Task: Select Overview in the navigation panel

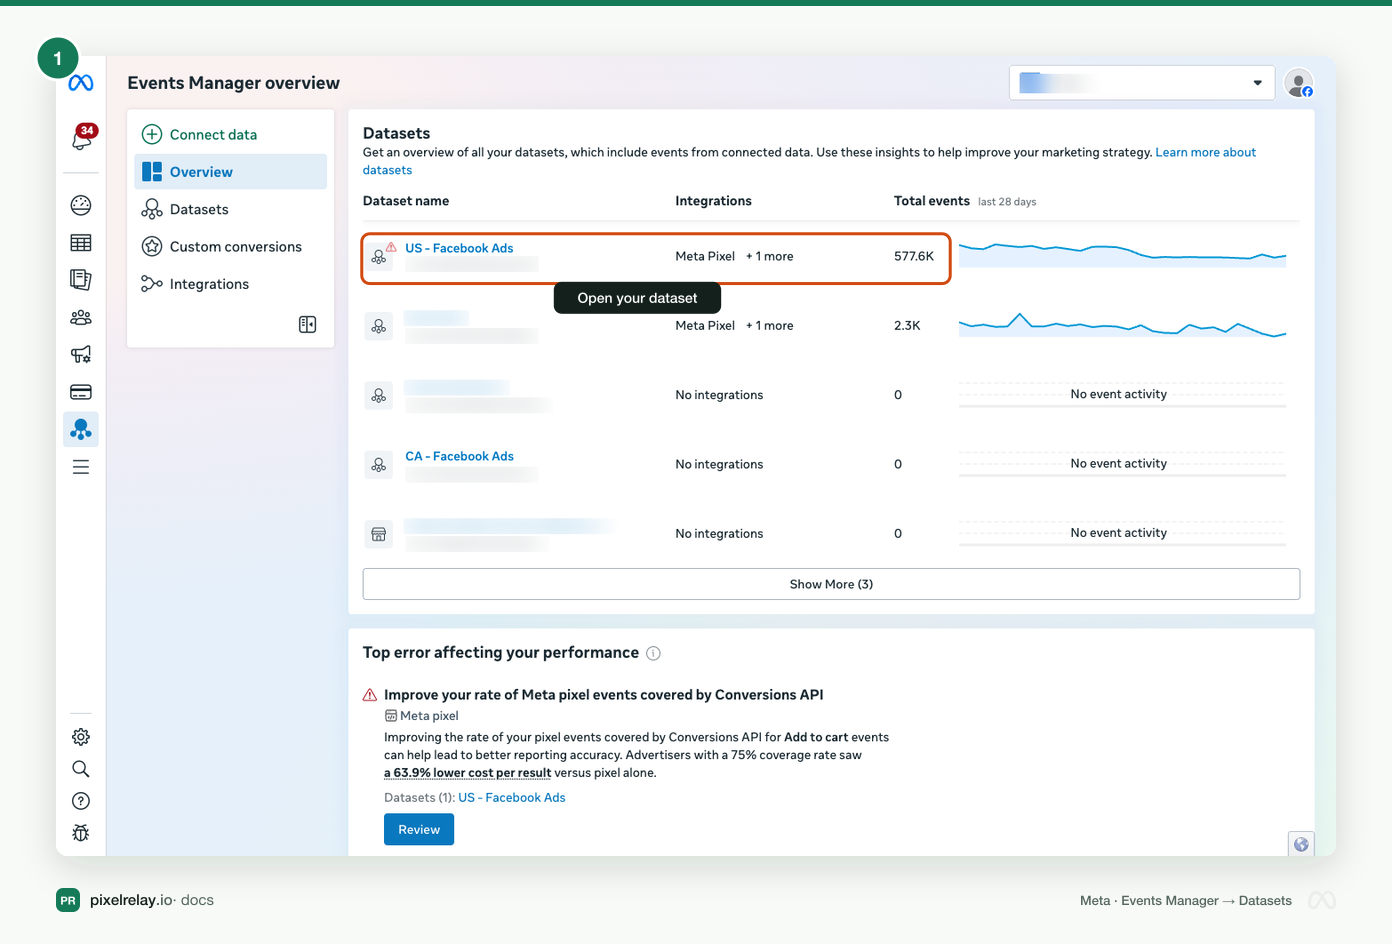Action: pos(230,172)
